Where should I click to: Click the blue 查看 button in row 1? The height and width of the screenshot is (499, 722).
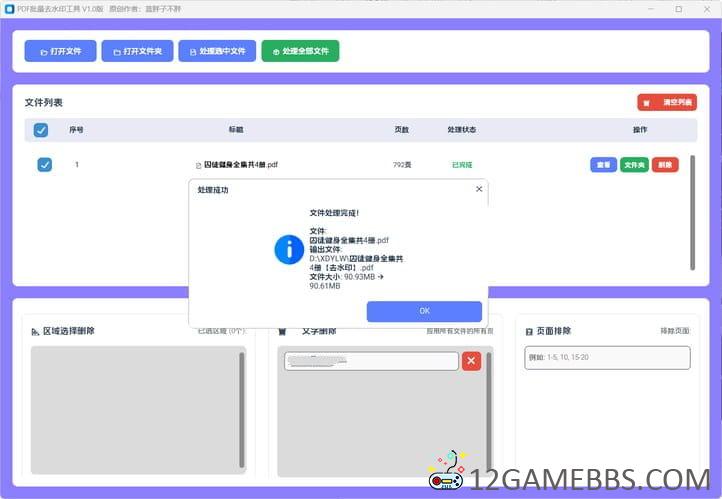pos(604,165)
